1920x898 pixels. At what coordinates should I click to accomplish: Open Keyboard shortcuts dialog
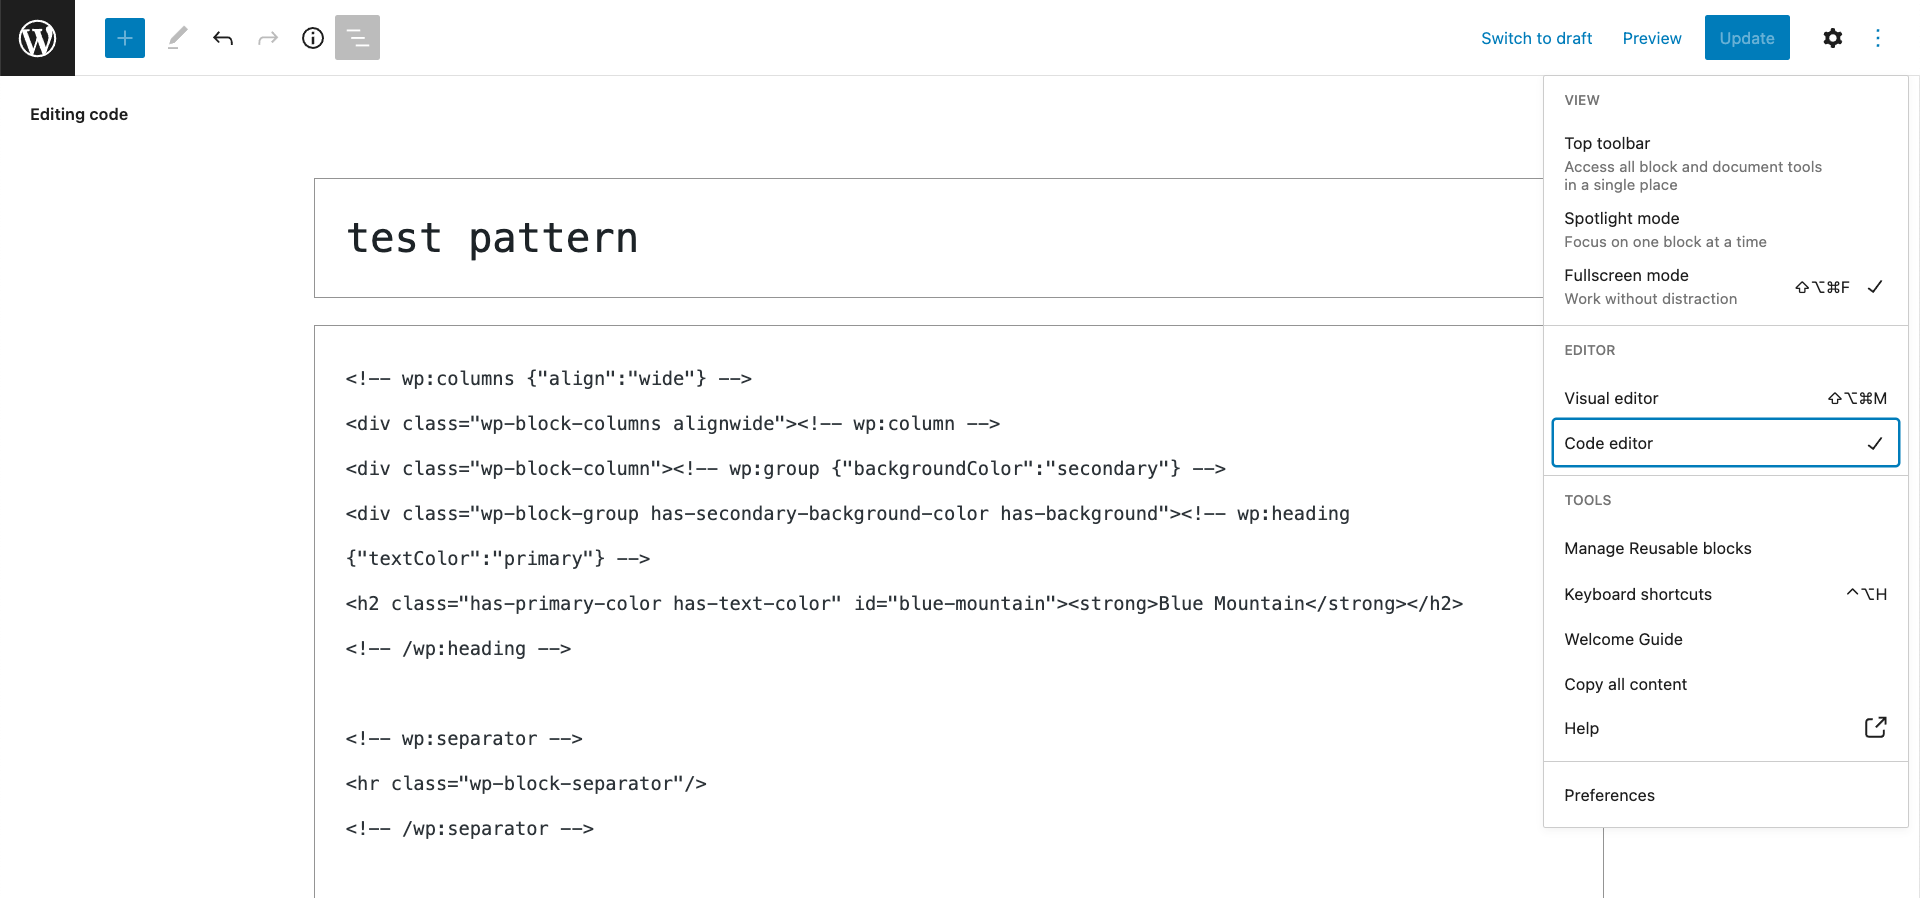point(1725,594)
